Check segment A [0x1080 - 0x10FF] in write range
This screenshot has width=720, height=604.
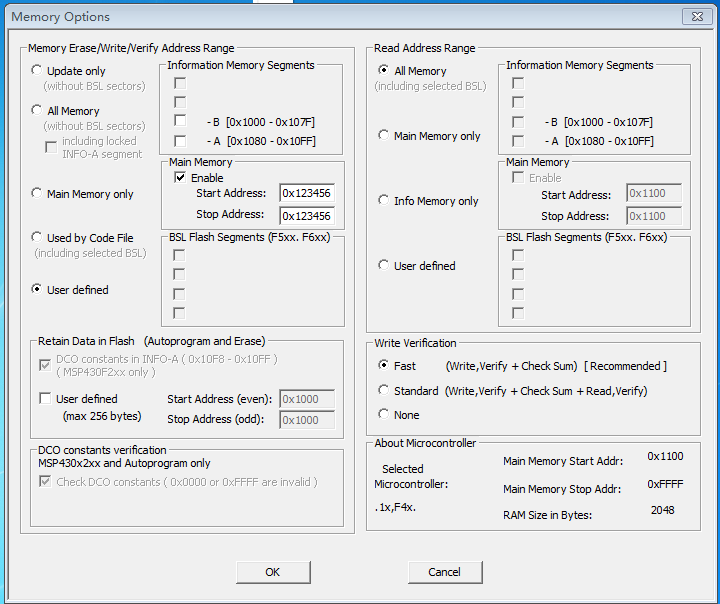[x=180, y=141]
